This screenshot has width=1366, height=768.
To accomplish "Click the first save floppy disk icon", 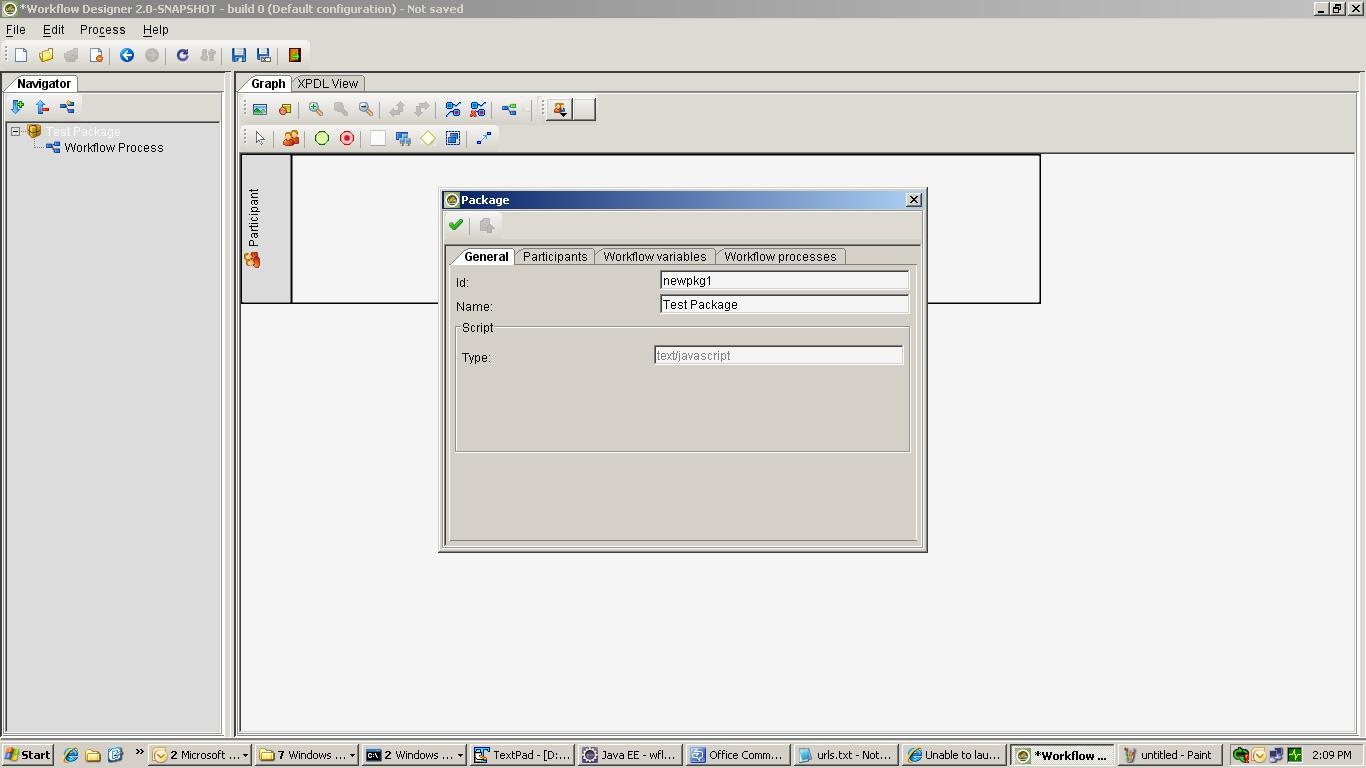I will pyautogui.click(x=239, y=55).
